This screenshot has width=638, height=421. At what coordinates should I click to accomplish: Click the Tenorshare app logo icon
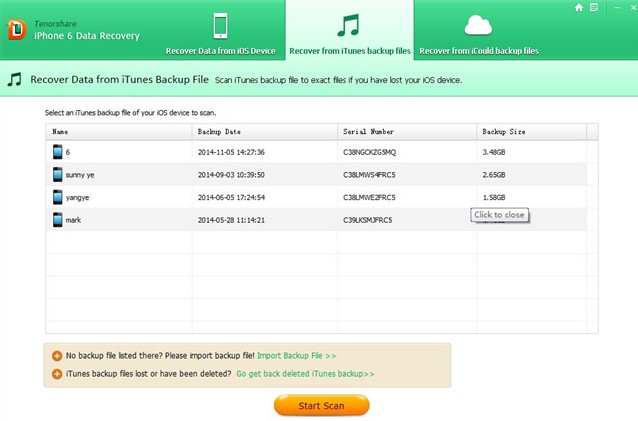[x=17, y=30]
